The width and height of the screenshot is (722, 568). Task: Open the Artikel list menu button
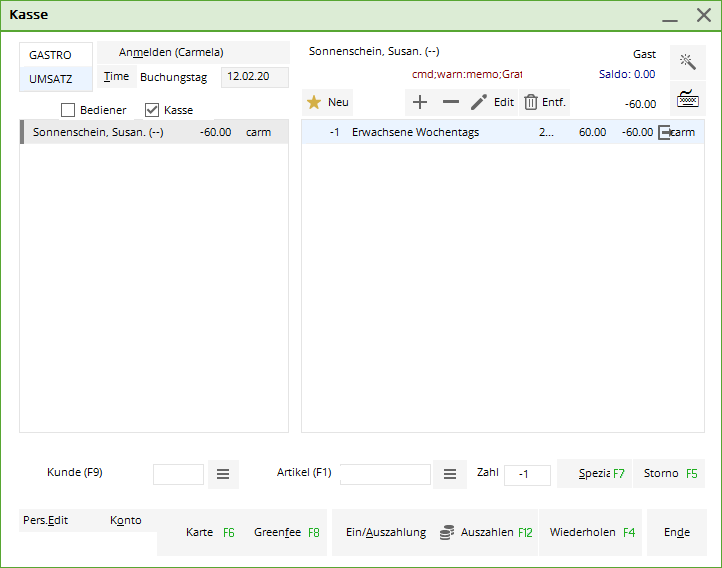(x=450, y=474)
